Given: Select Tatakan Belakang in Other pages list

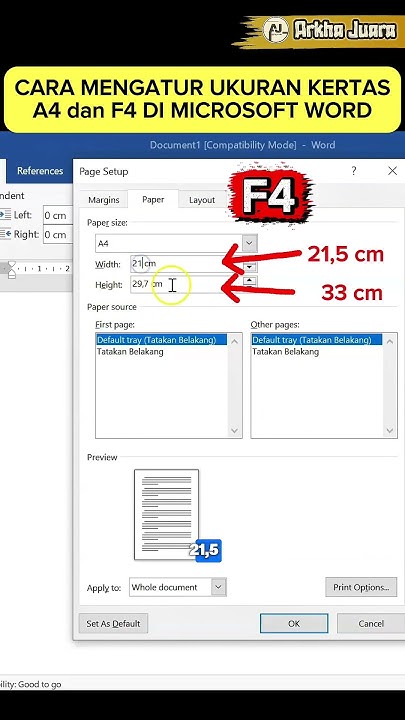Looking at the screenshot, I should click(x=285, y=352).
